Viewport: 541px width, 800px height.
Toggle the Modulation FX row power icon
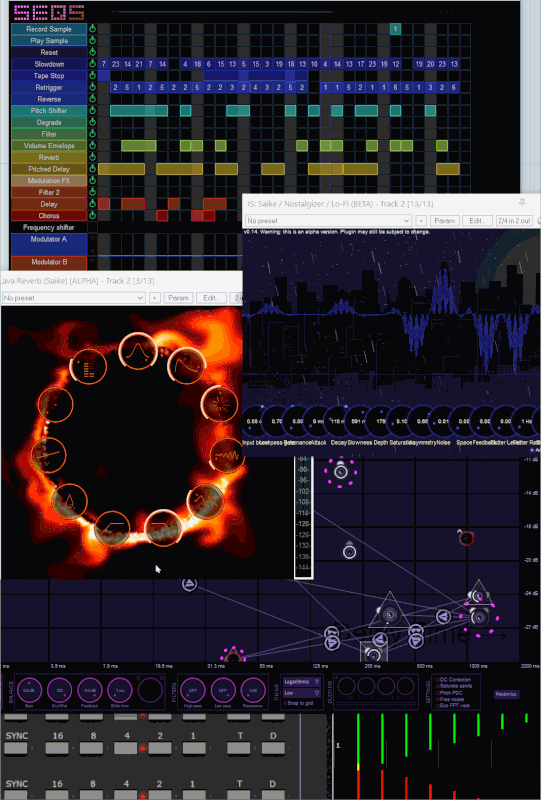click(x=92, y=180)
